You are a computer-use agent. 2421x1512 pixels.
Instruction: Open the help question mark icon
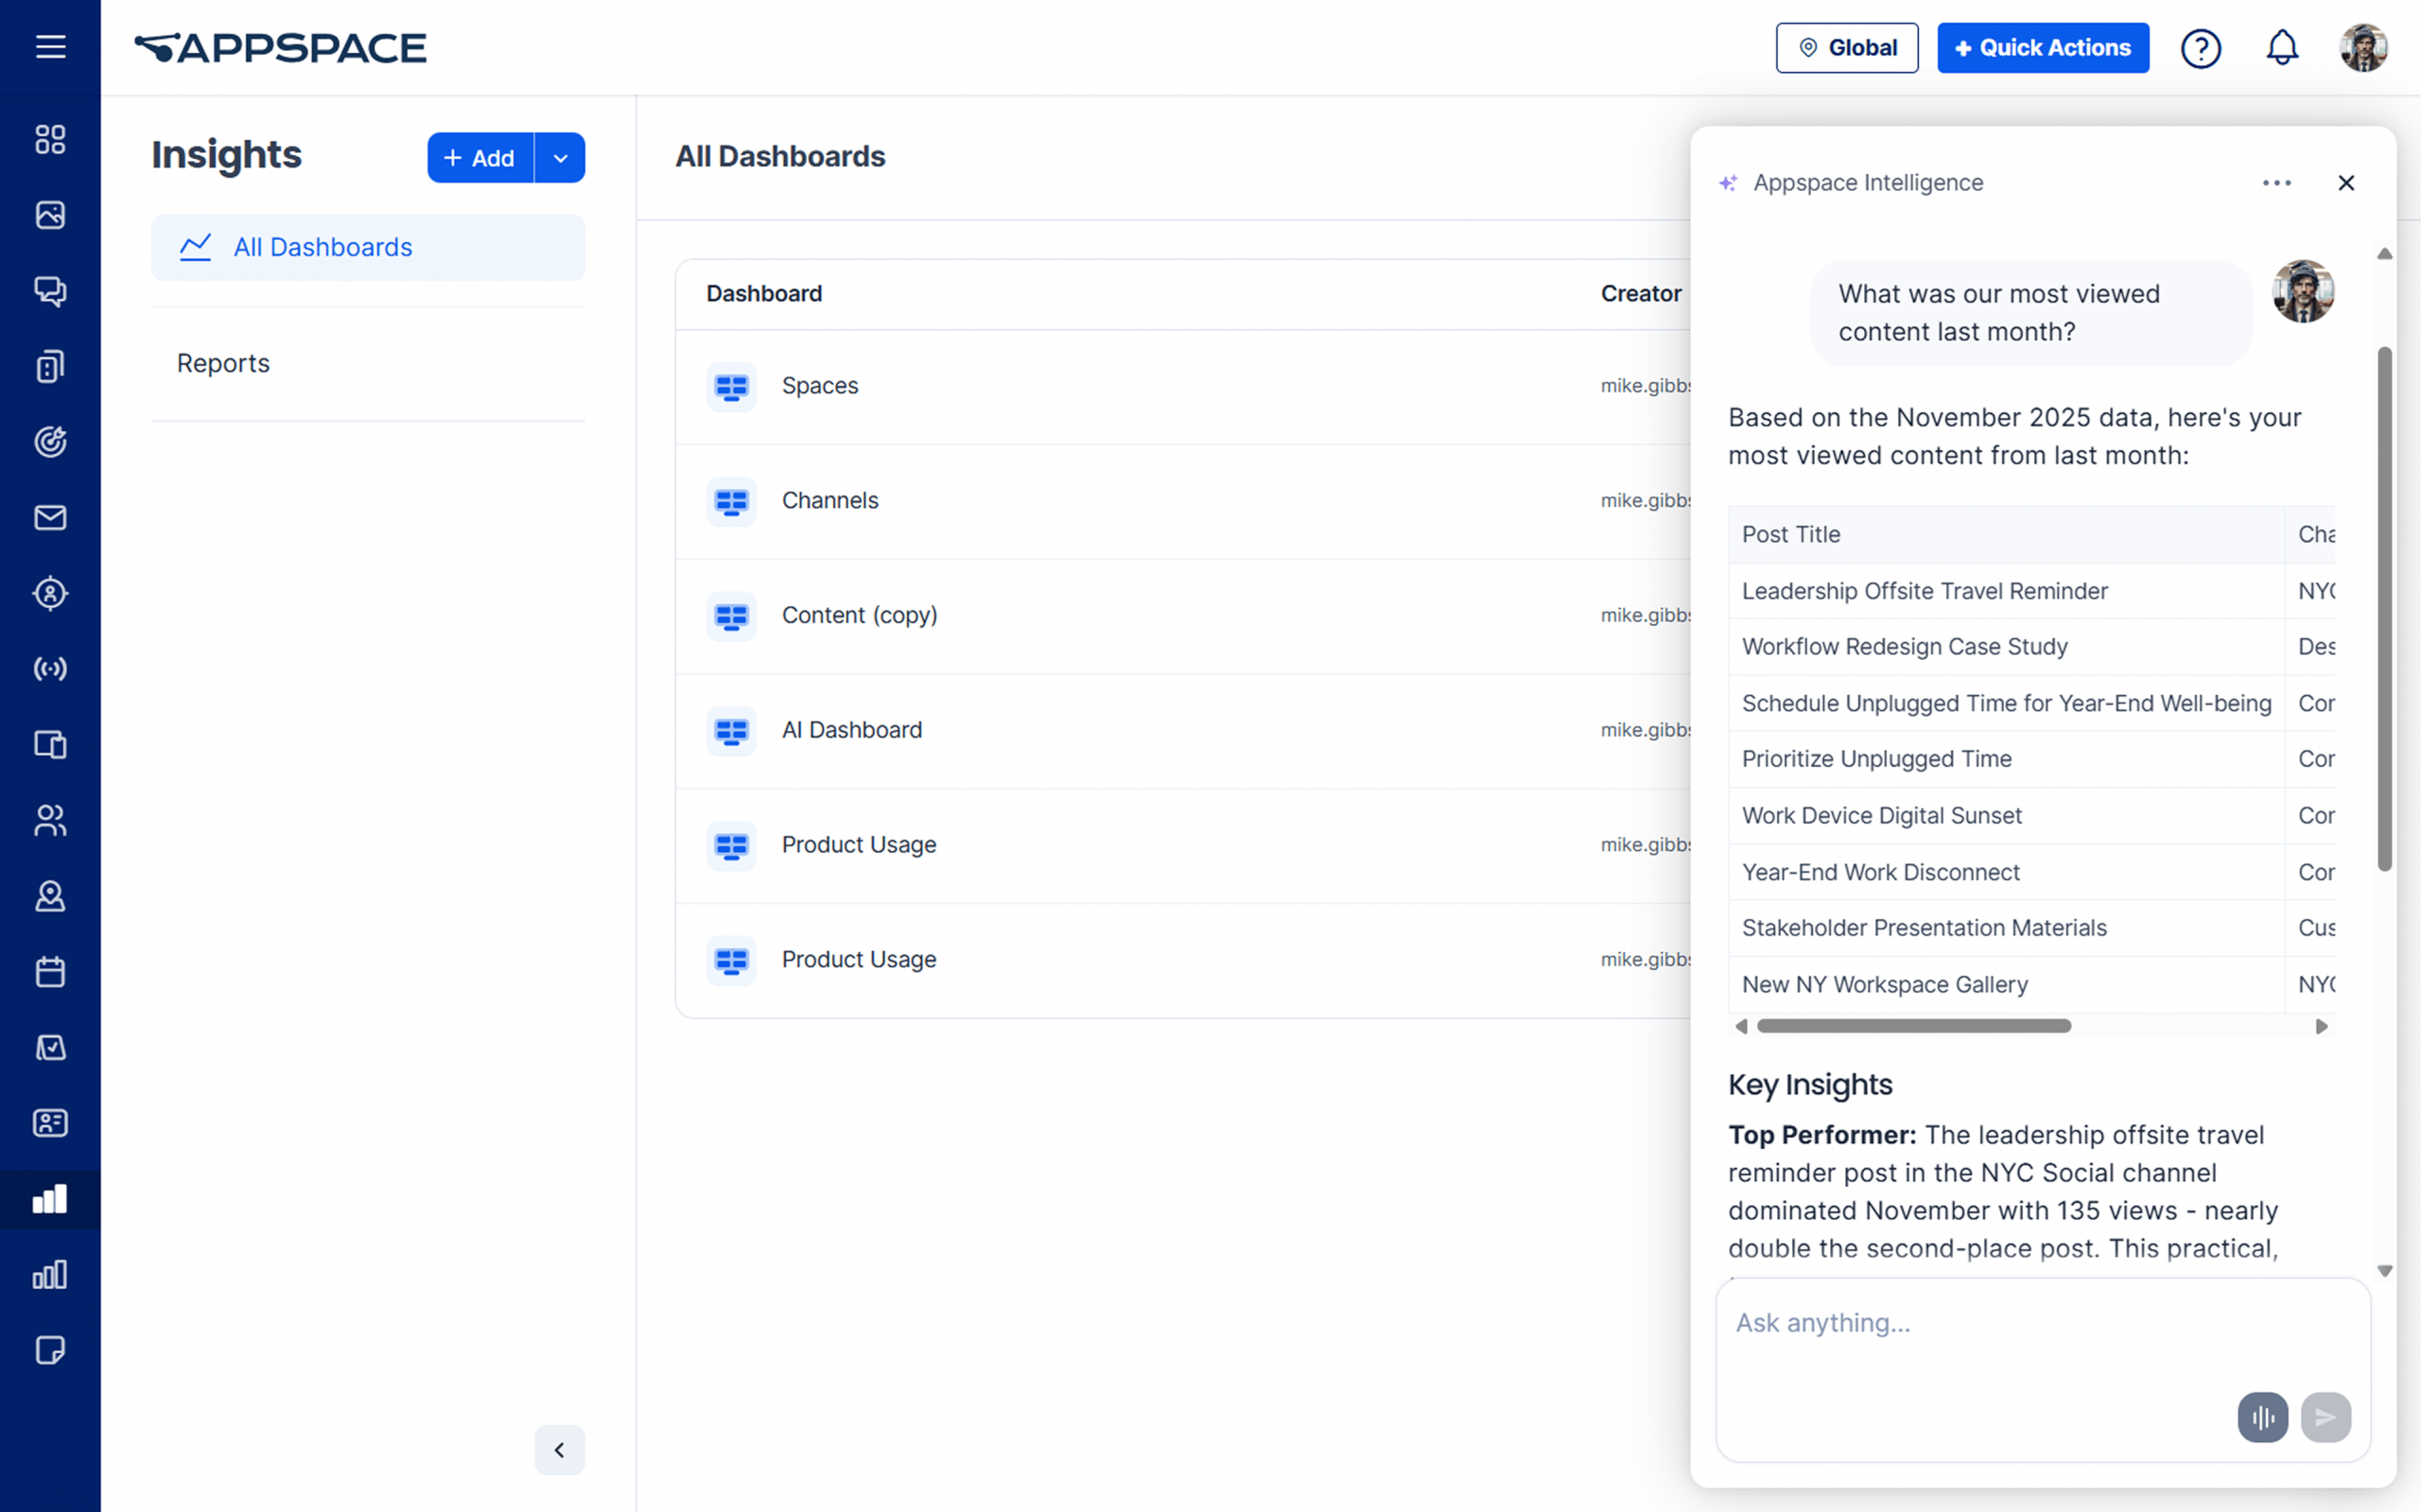point(2200,47)
